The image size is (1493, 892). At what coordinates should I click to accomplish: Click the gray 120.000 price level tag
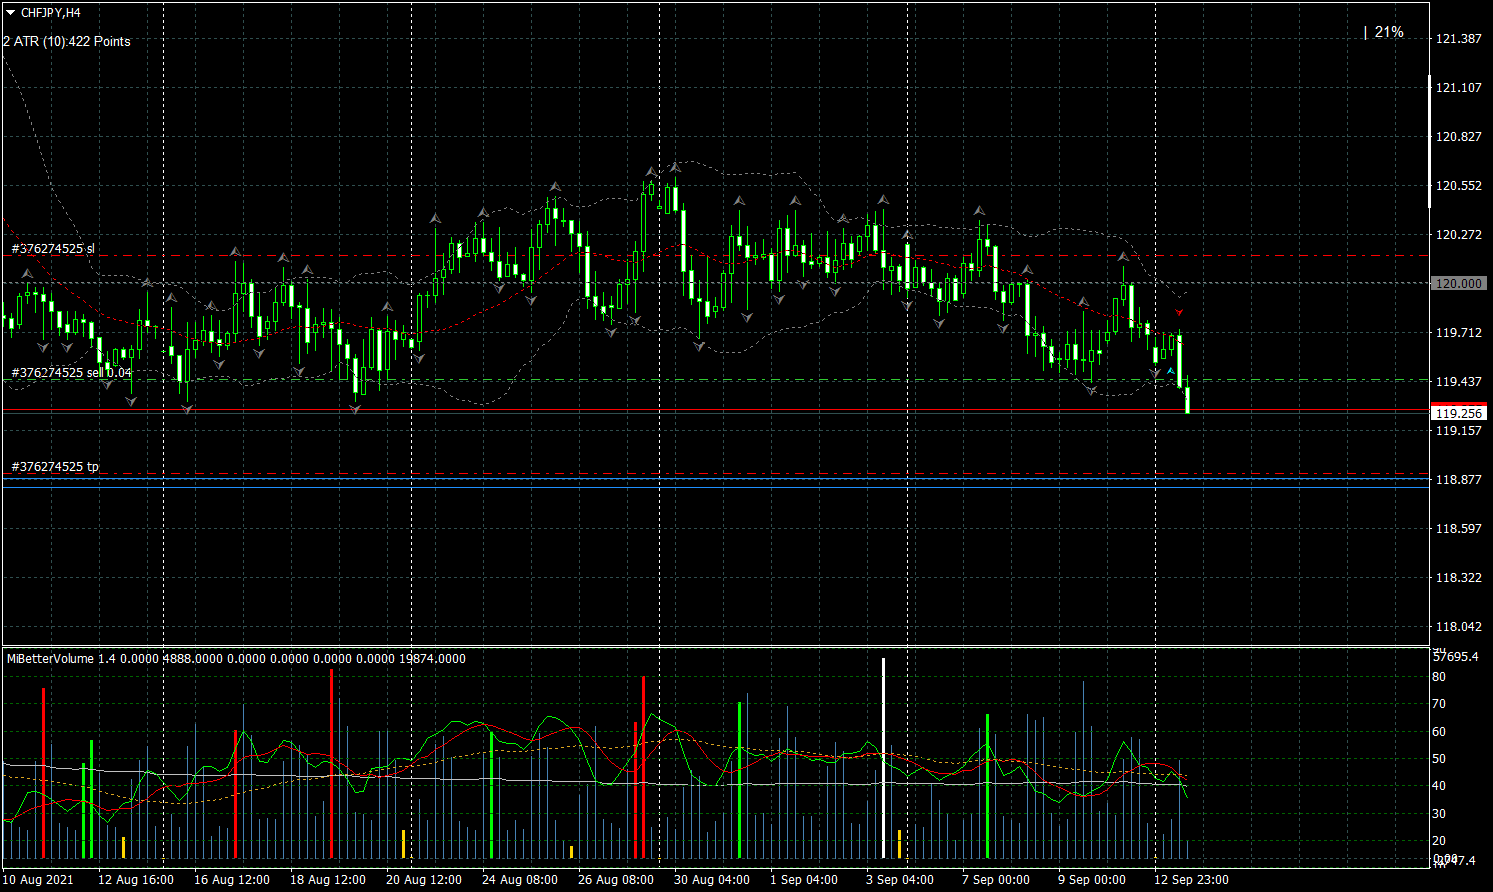tap(1458, 284)
